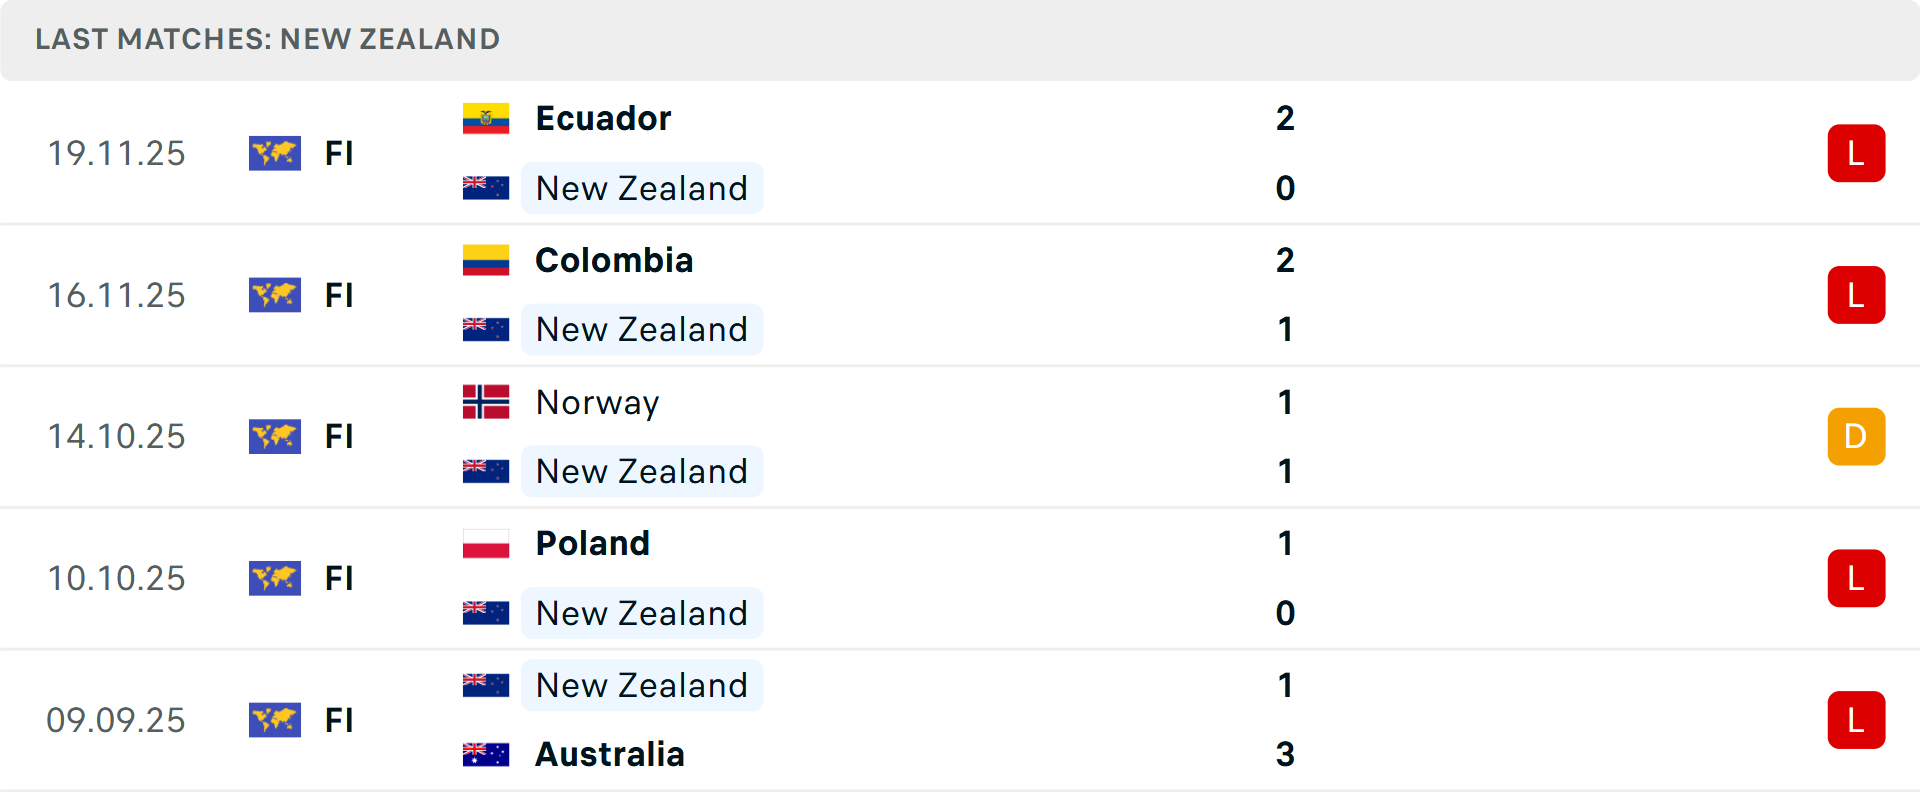The height and width of the screenshot is (792, 1920).
Task: Click the Colombia flag icon
Action: [486, 259]
